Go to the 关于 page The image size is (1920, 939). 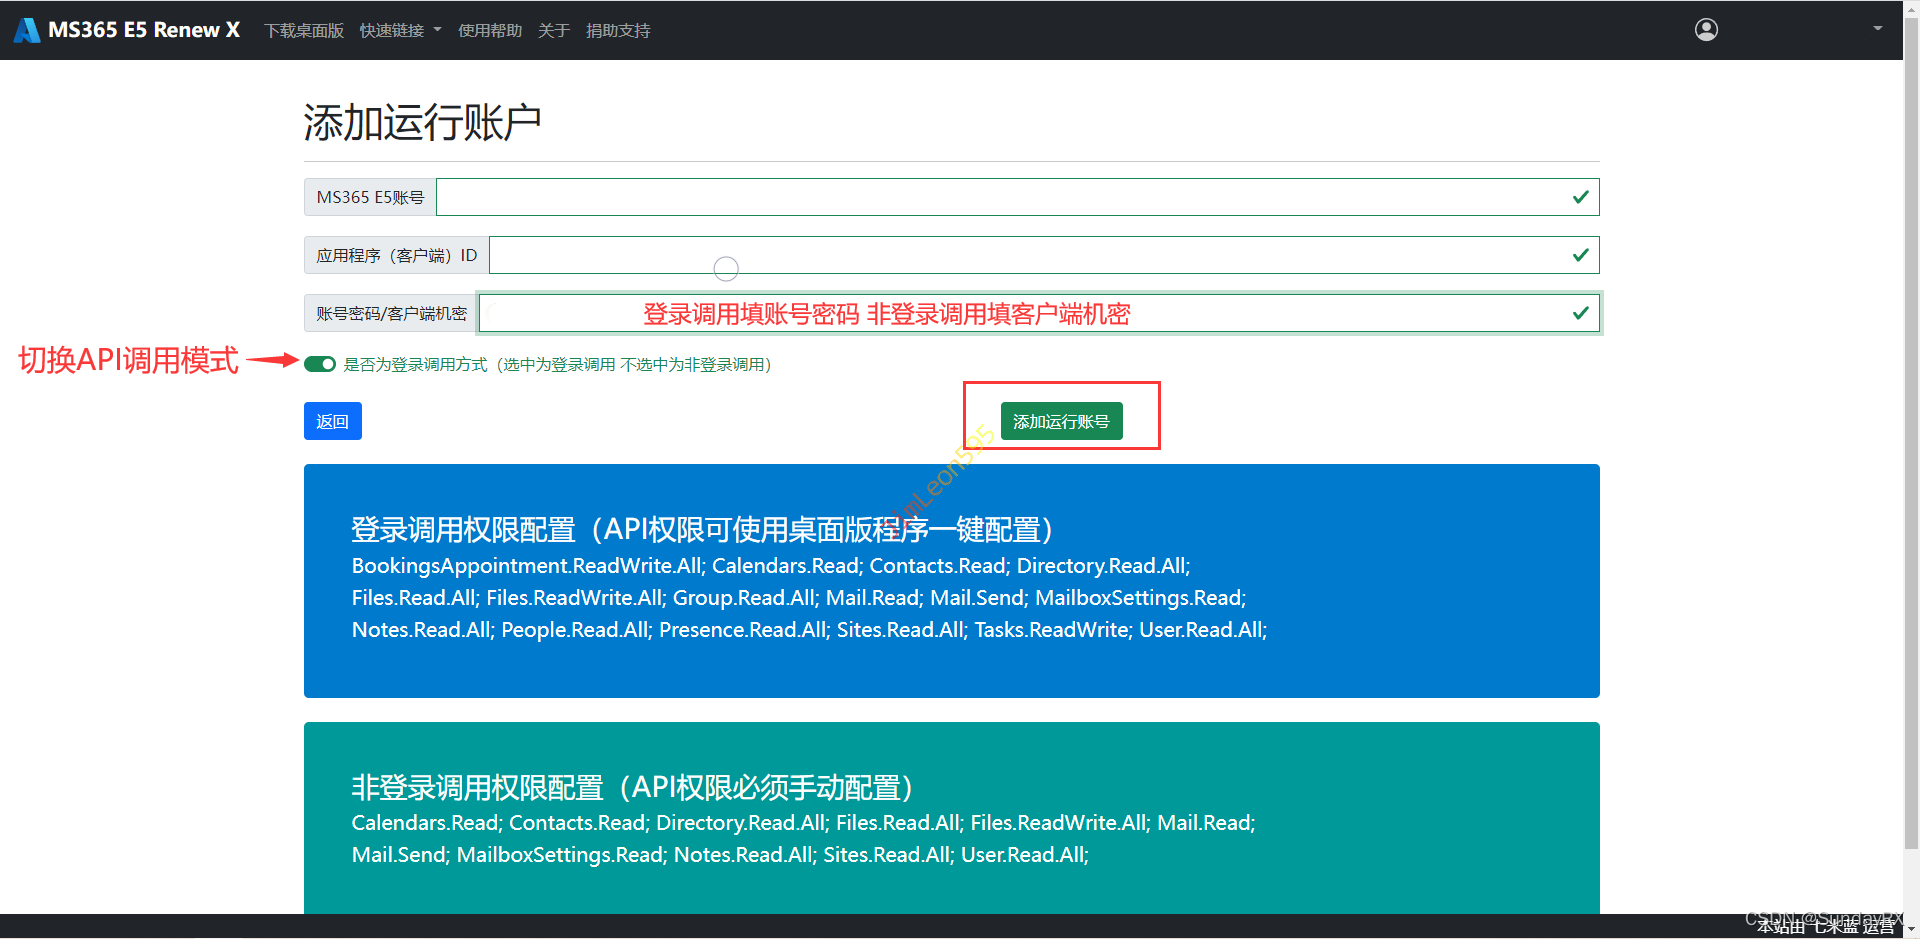click(554, 31)
